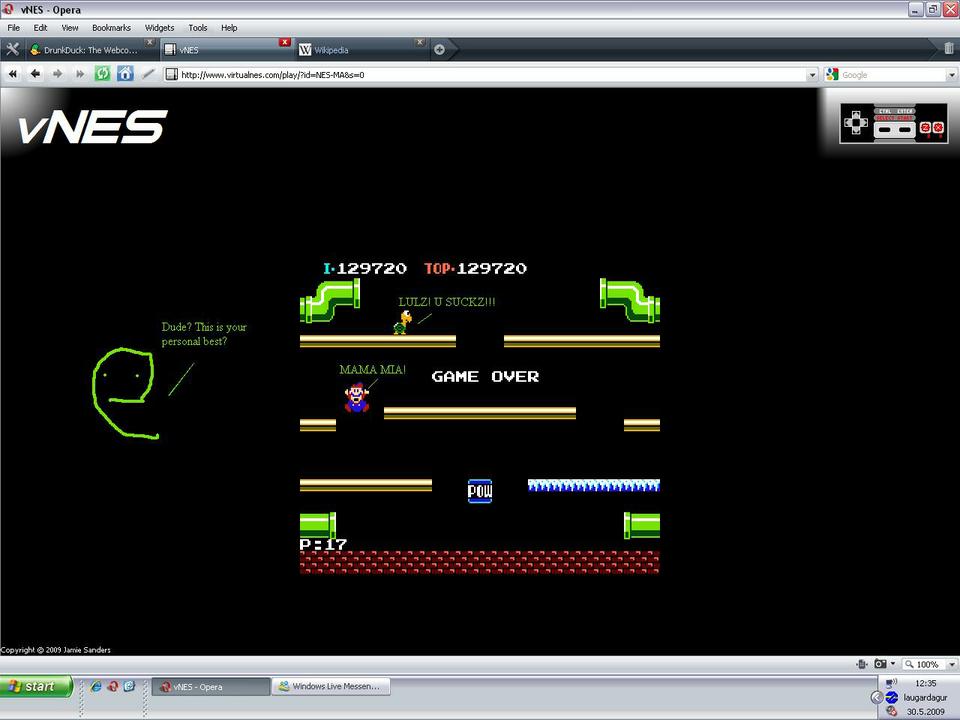Launch Internet Explorer from quick launch
960x720 pixels.
(x=96, y=686)
